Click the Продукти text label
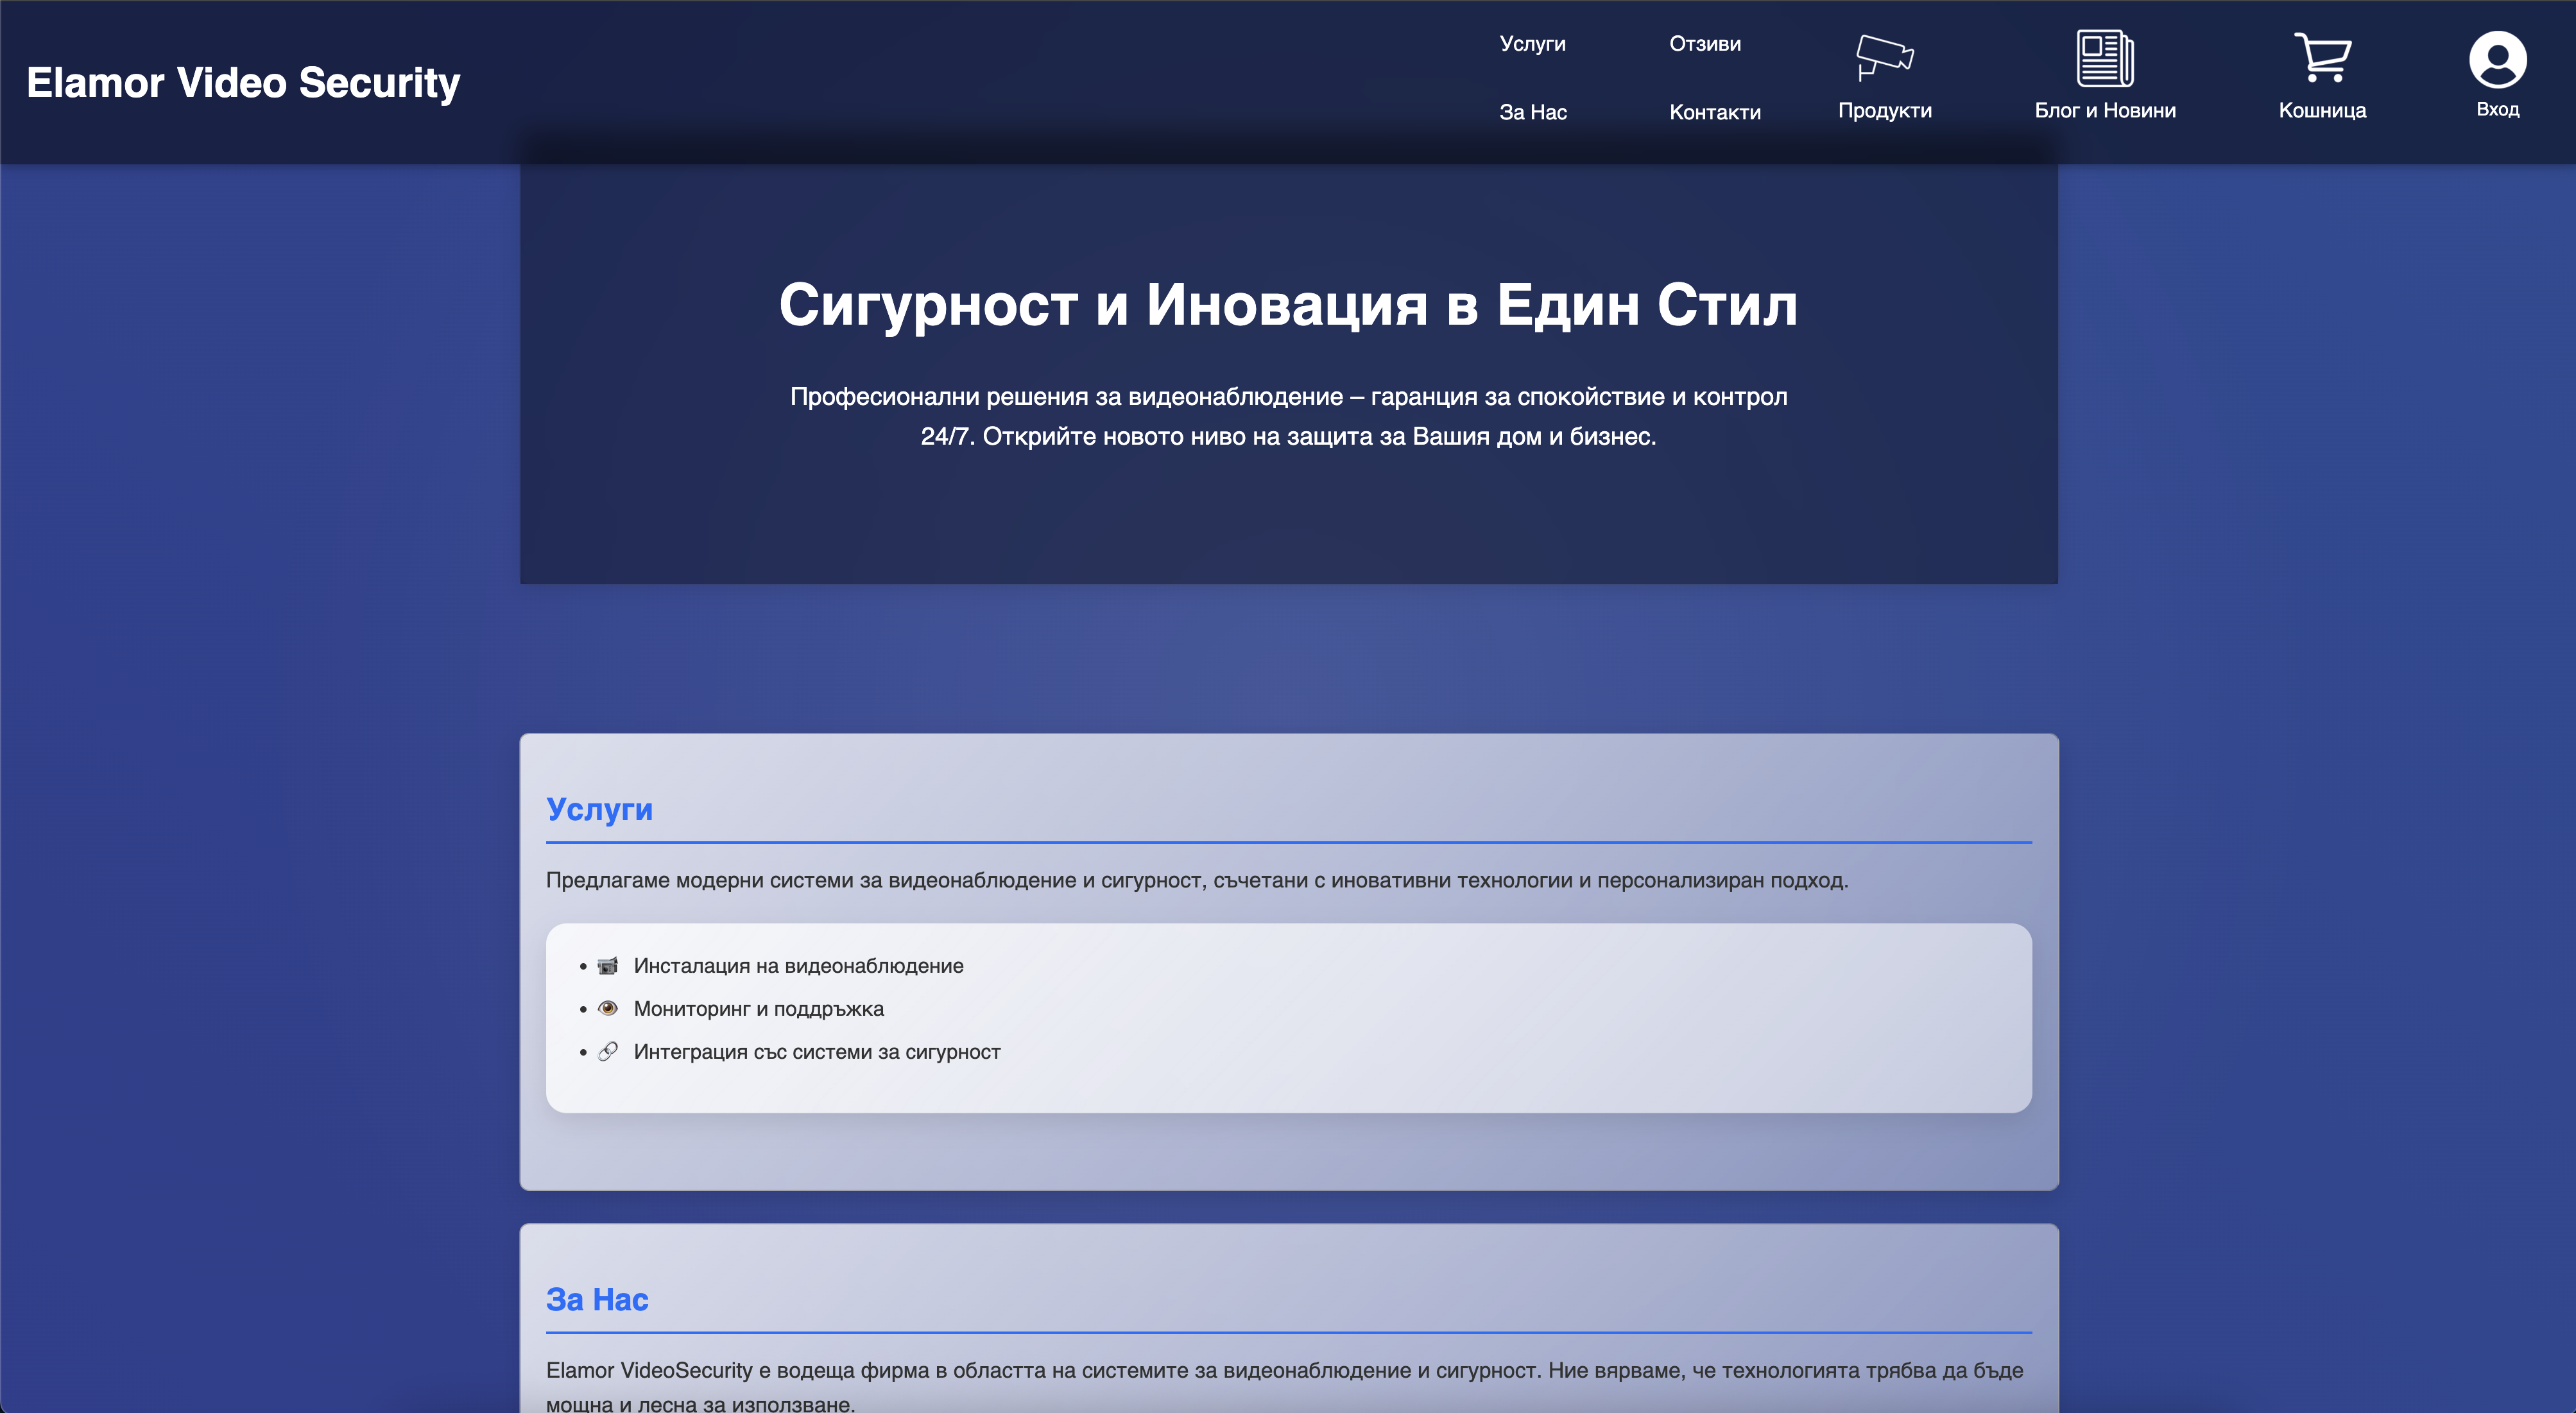This screenshot has height=1413, width=2576. (x=1884, y=110)
